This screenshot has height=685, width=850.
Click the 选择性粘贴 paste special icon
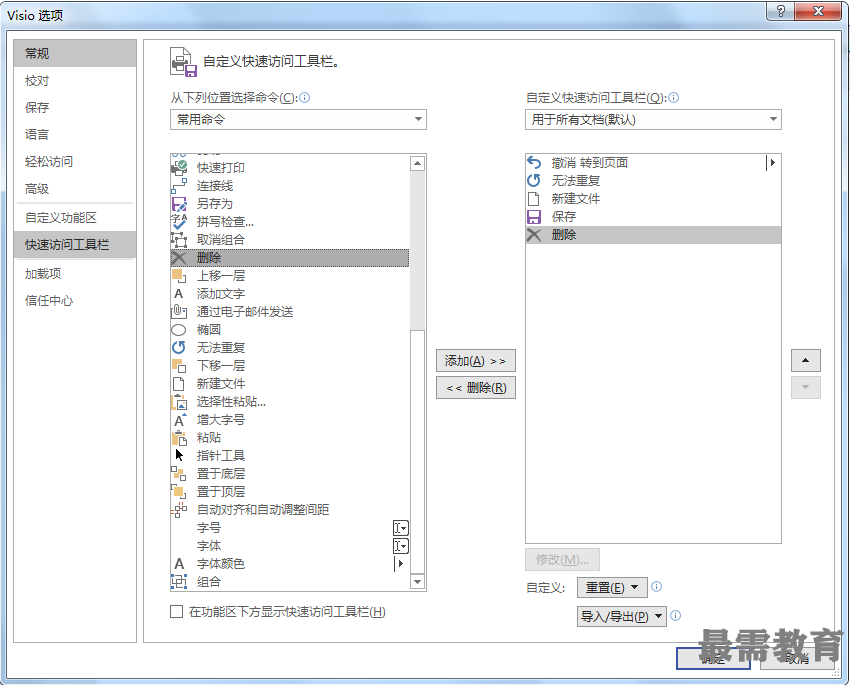coord(179,402)
